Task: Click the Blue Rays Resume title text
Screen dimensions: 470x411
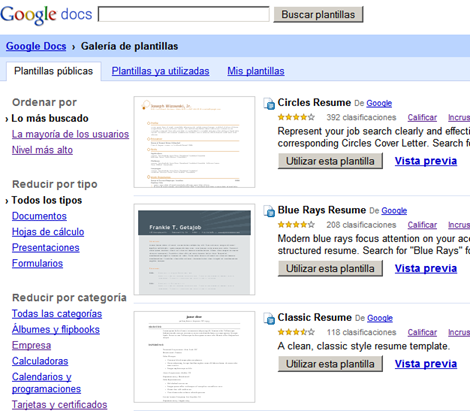Action: pyautogui.click(x=322, y=210)
